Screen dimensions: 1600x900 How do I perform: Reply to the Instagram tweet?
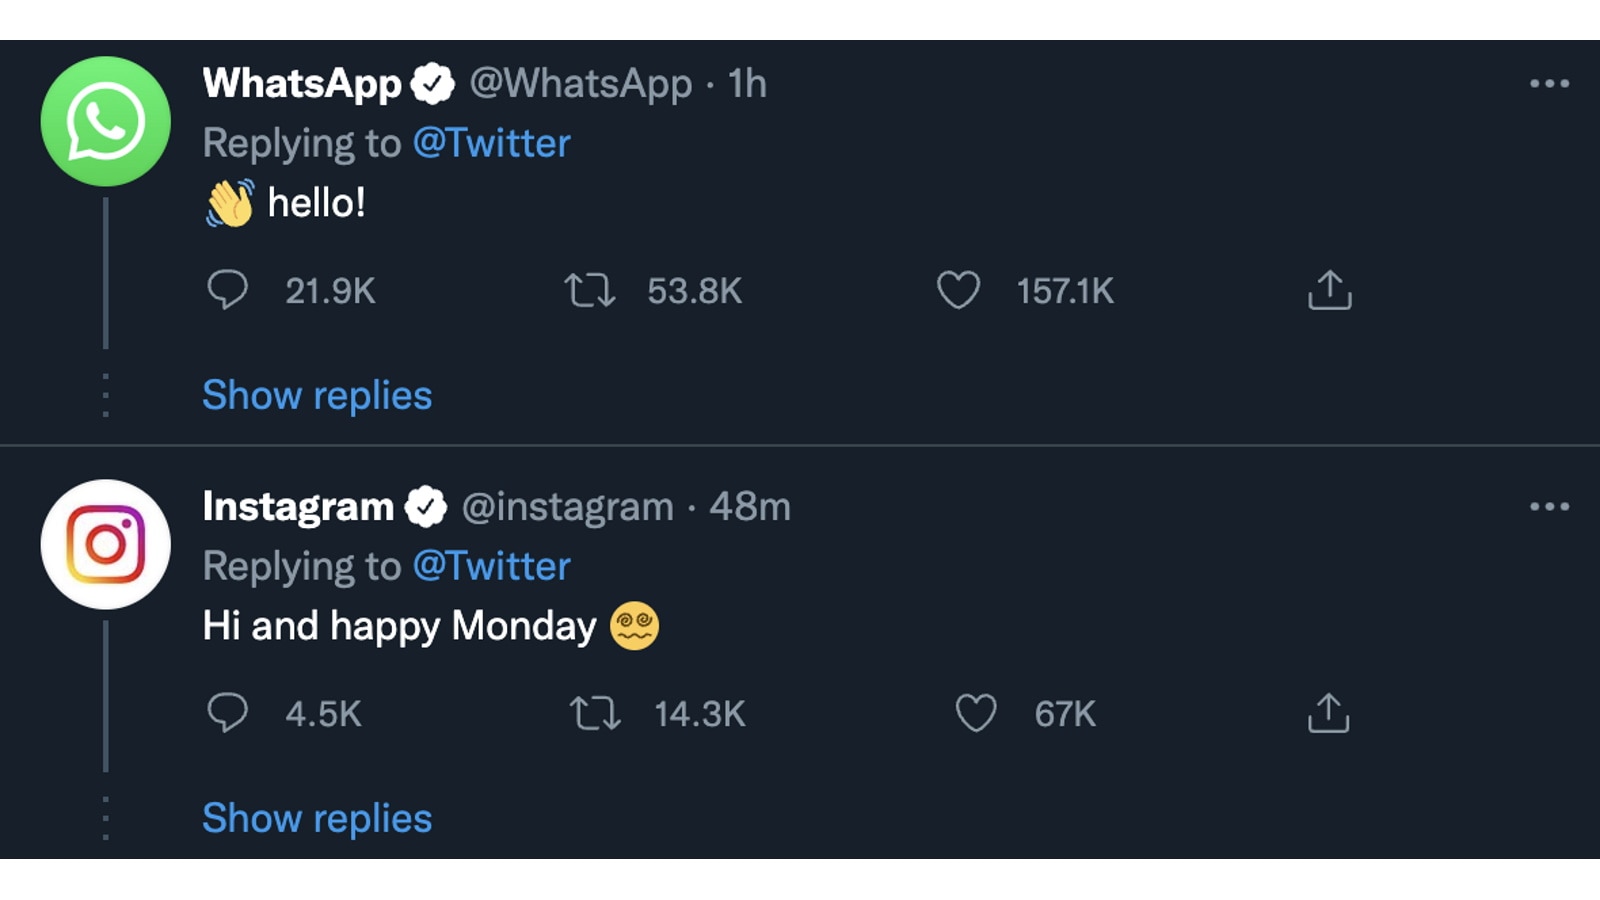(x=227, y=714)
